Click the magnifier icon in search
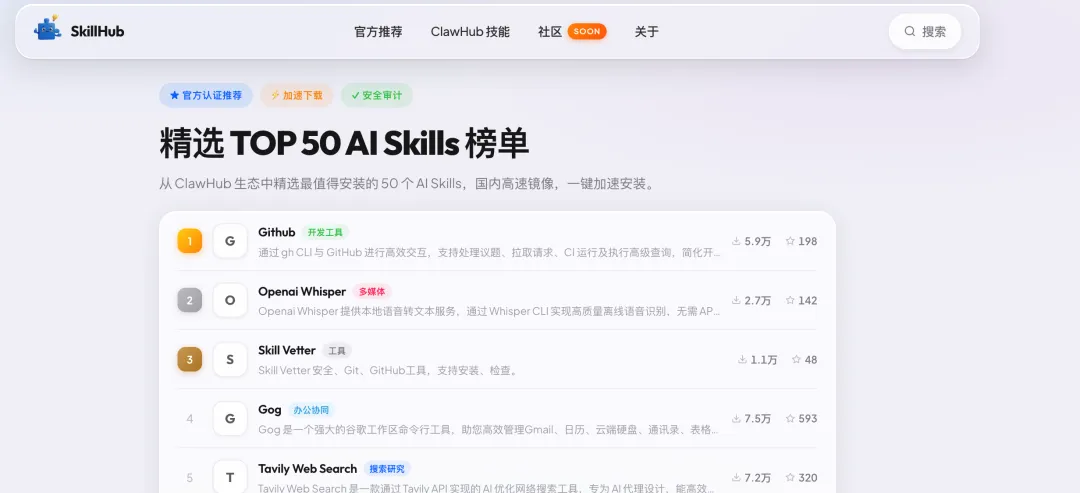Image resolution: width=1080 pixels, height=493 pixels. tap(910, 32)
